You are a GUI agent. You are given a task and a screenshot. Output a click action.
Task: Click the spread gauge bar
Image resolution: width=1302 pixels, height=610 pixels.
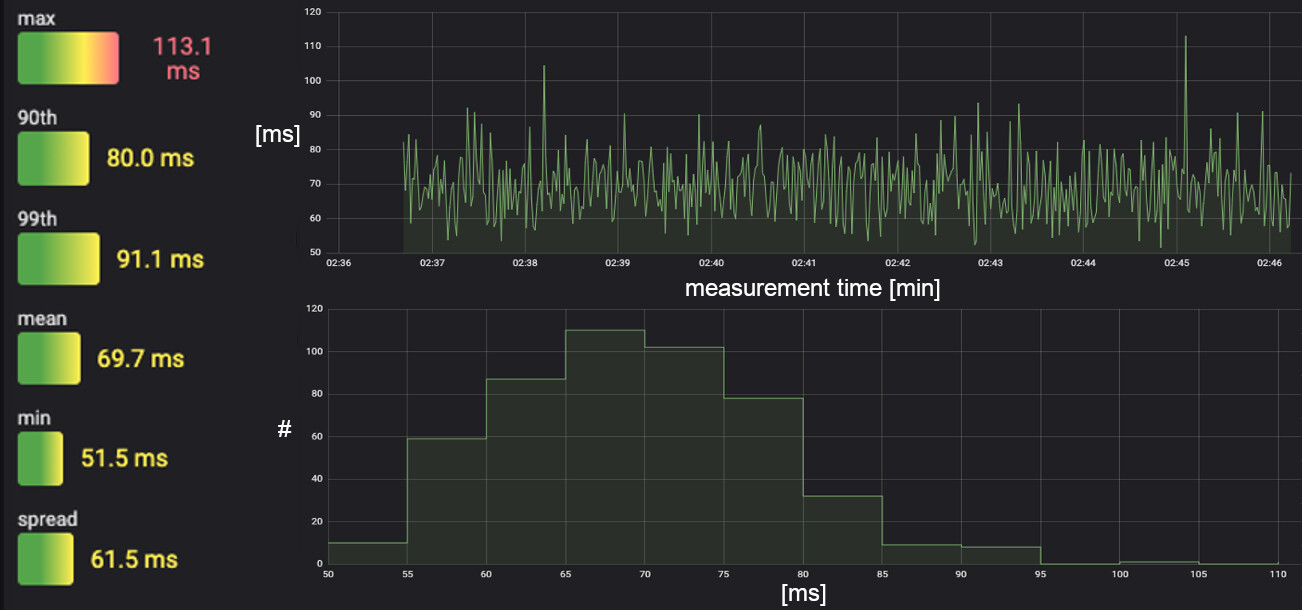[45, 559]
